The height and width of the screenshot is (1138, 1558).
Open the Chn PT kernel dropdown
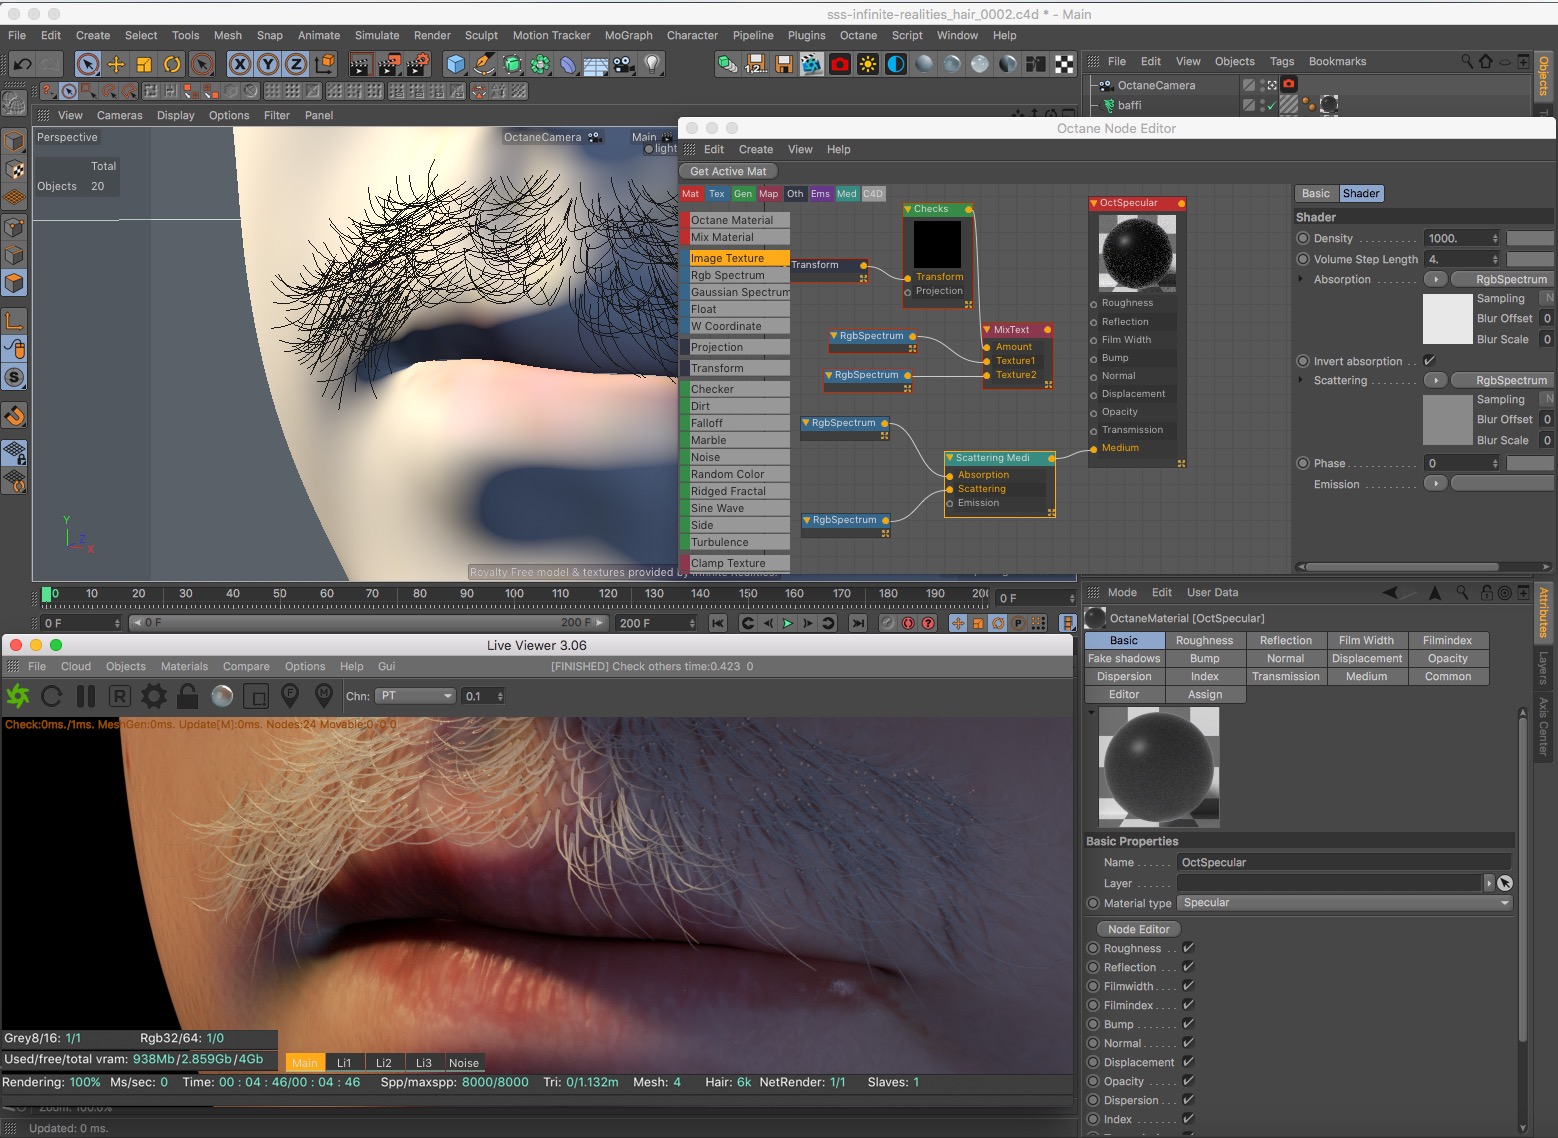pos(416,696)
